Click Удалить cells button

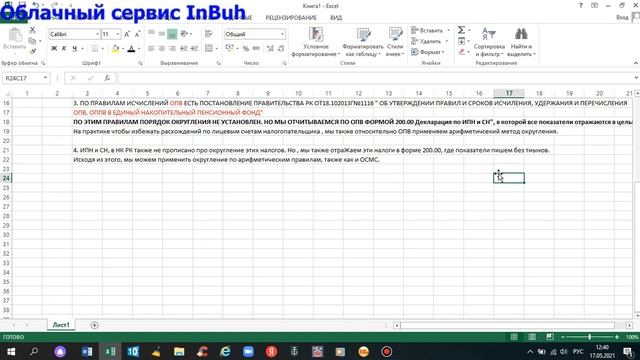click(x=426, y=41)
